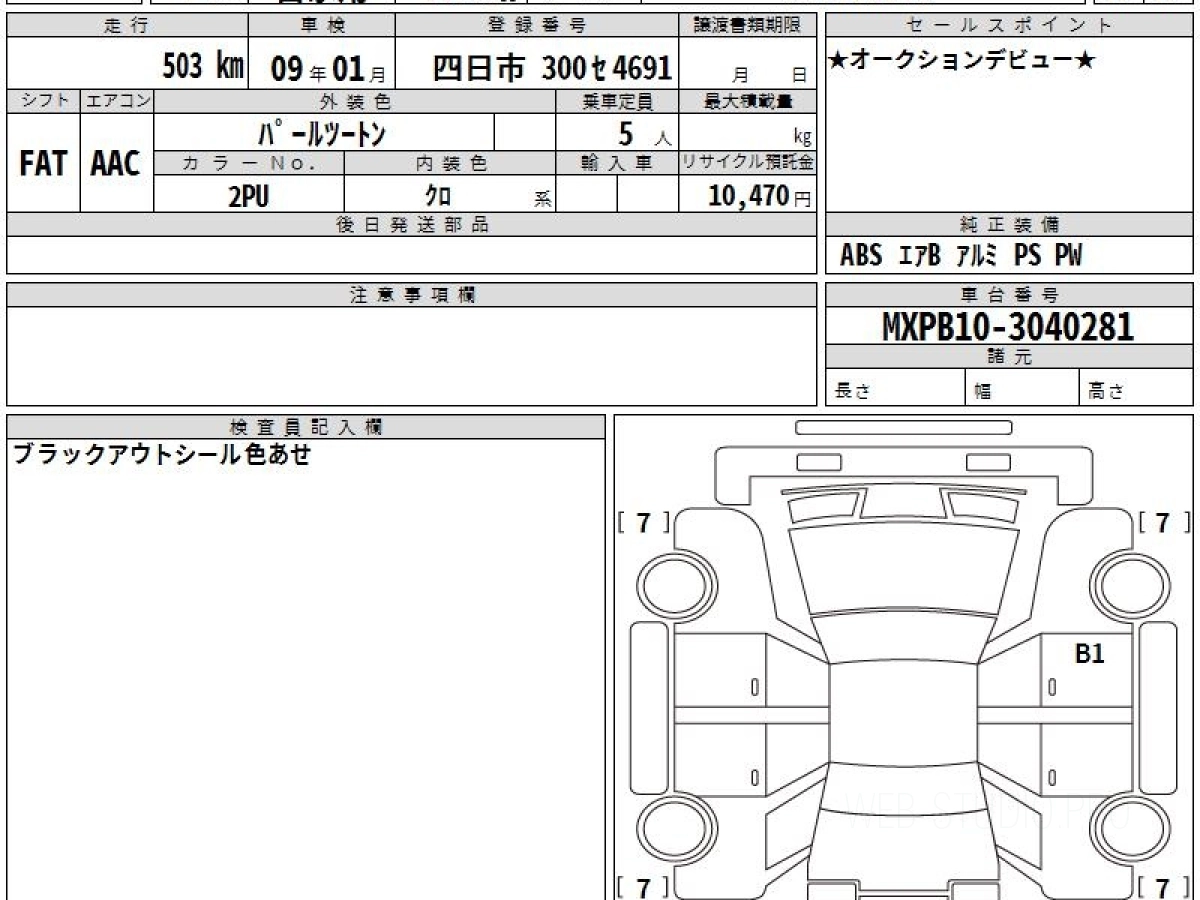Click the 最大積載量 header
Viewport: 1200px width, 900px height.
coord(748,101)
